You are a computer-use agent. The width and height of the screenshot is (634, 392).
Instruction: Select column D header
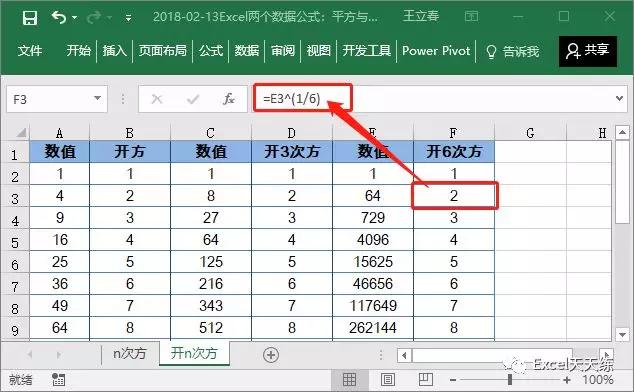pos(292,133)
